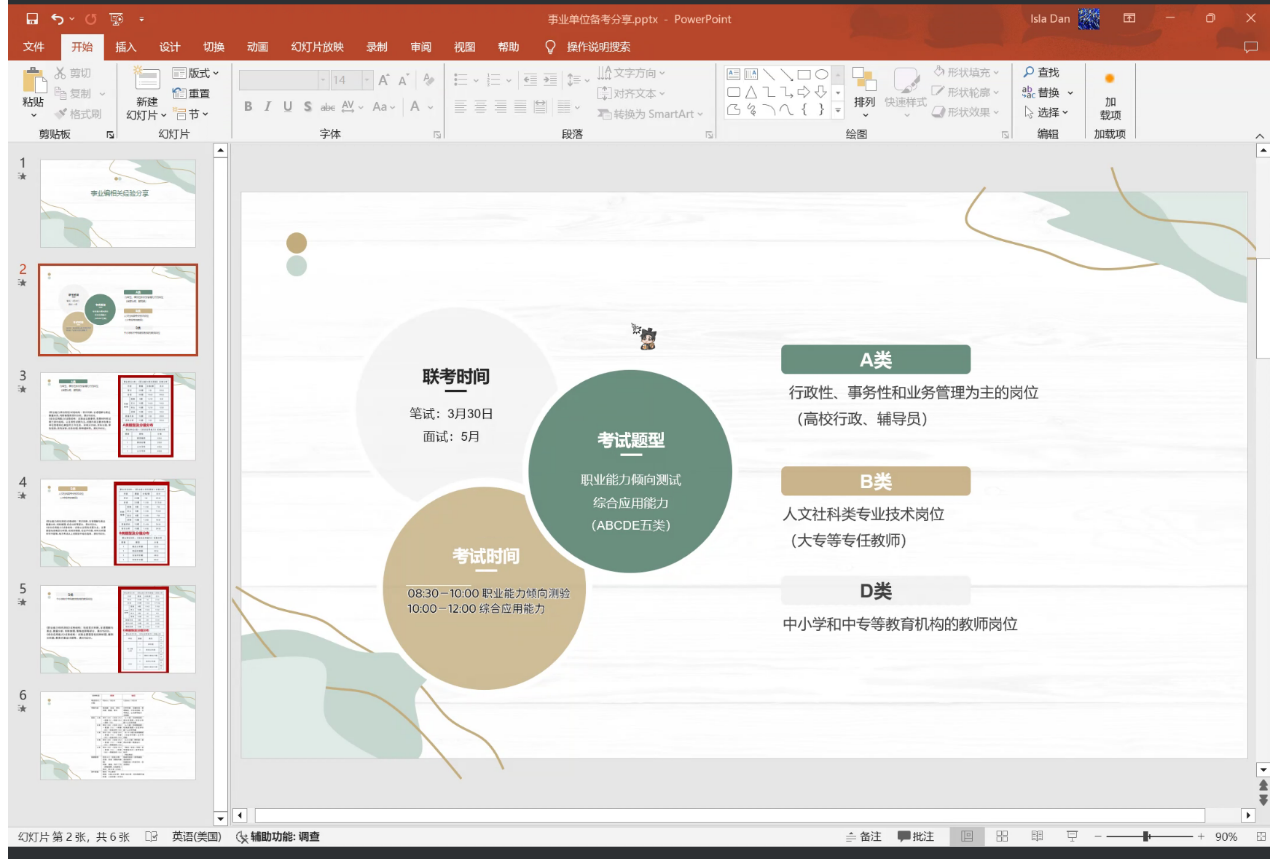Screen dimensions: 1270x859
Task: Open the Add-ins (加载项) icon
Action: [x=1109, y=95]
